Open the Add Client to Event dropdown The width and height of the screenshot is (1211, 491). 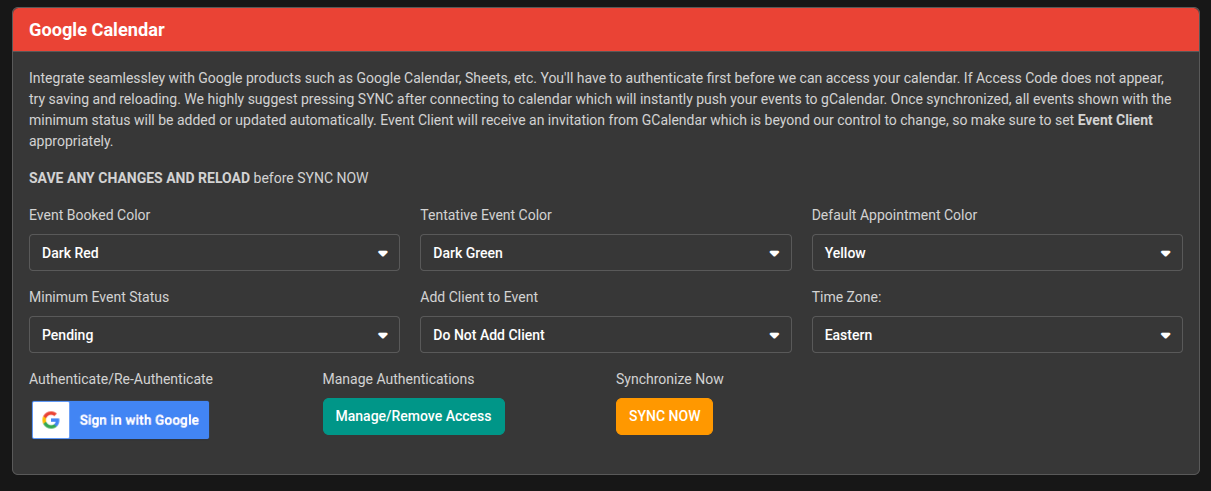pos(606,335)
